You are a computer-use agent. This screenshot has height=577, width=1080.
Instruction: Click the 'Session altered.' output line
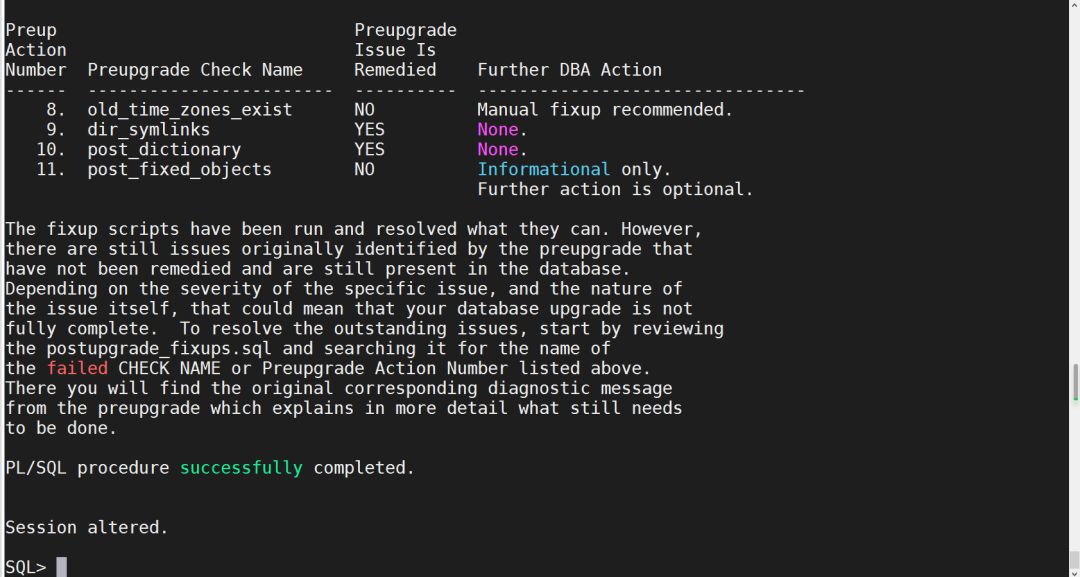tap(87, 527)
